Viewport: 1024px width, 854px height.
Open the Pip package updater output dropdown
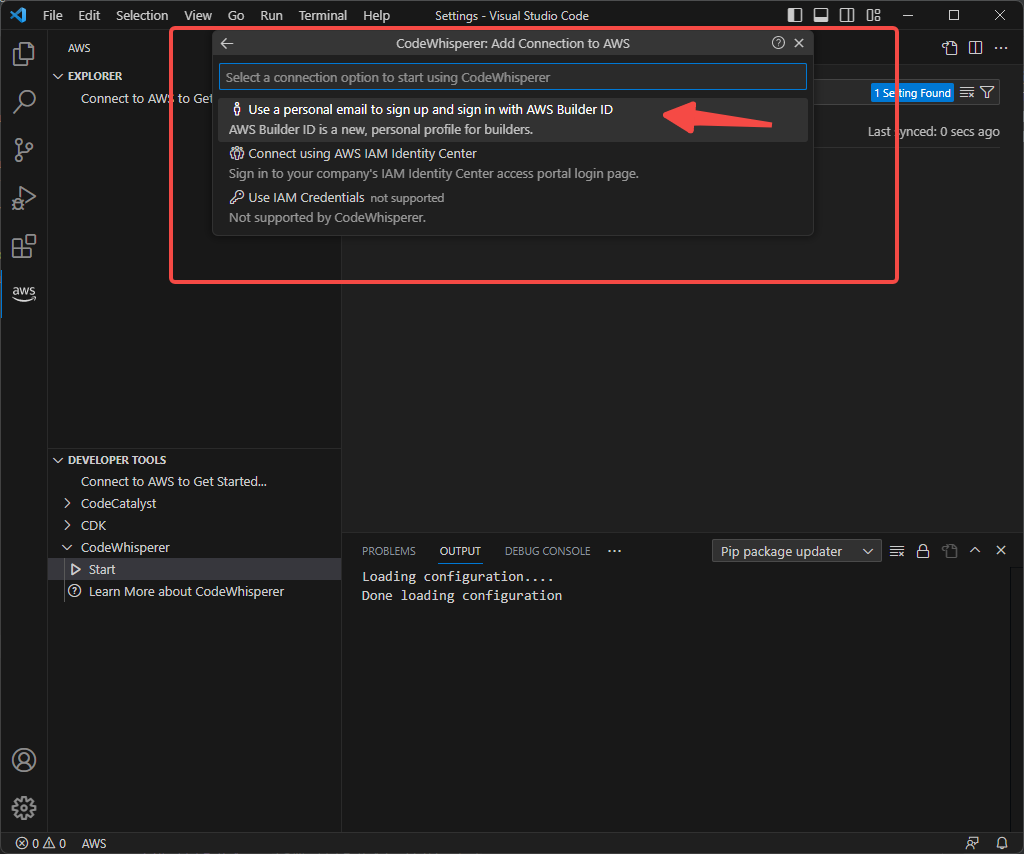click(x=797, y=551)
